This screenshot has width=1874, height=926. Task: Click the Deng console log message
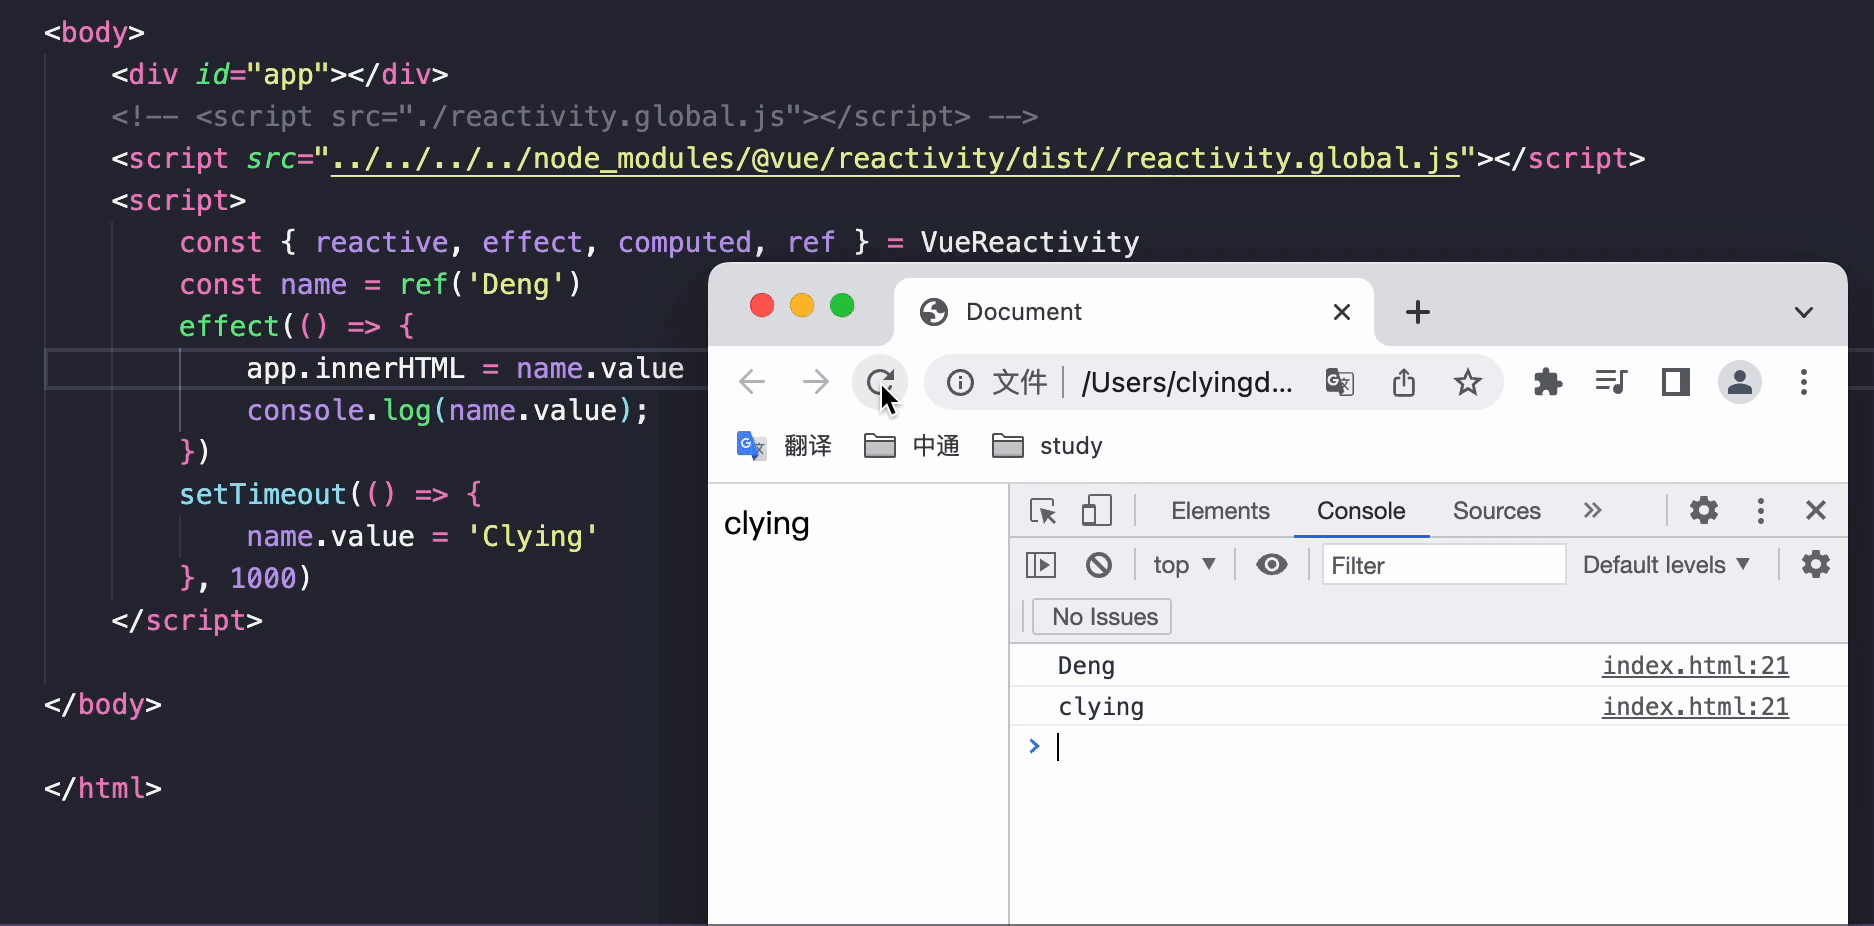(1086, 666)
